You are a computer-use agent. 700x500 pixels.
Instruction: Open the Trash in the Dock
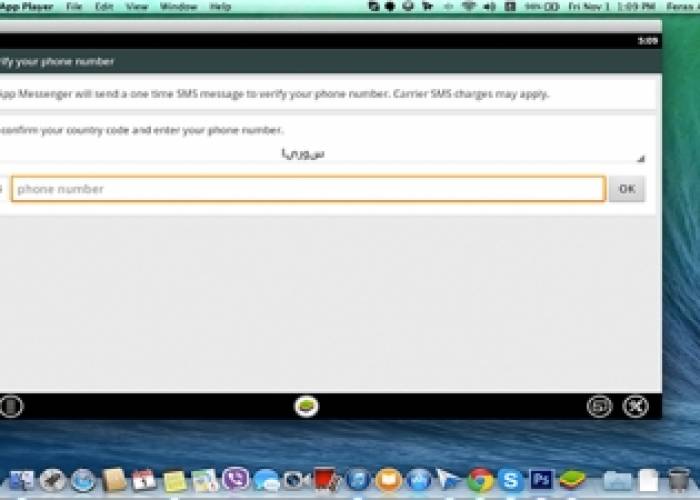(x=679, y=480)
